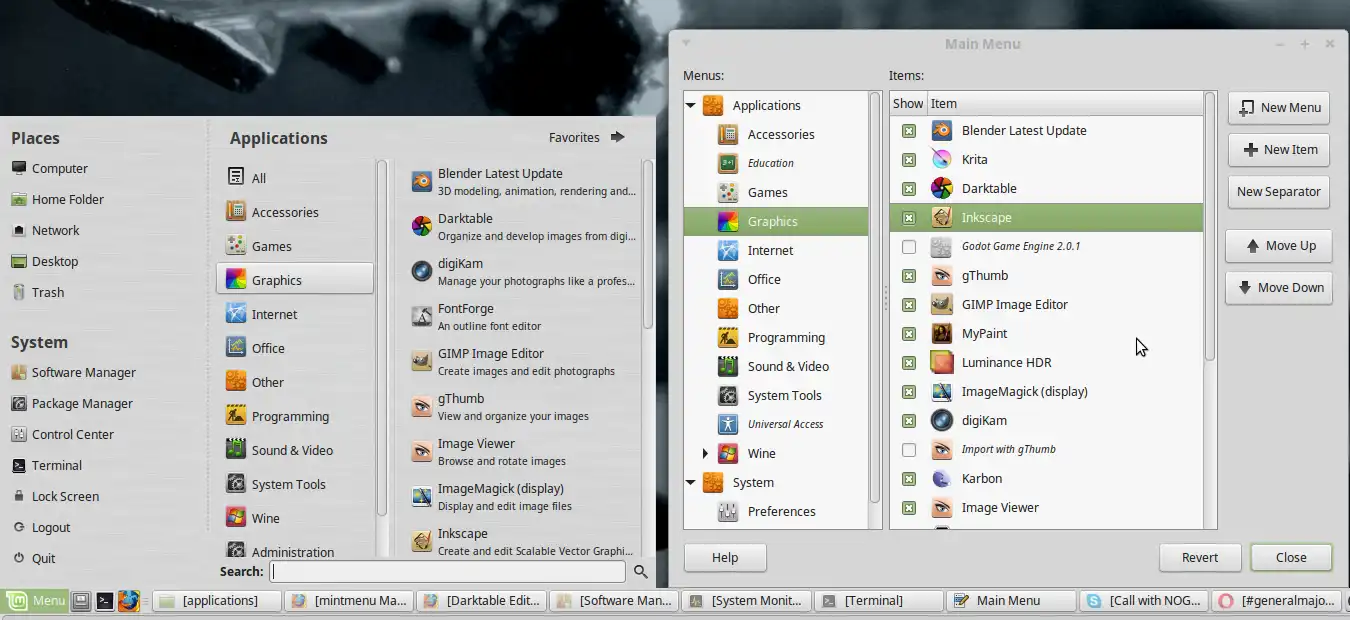Click the terminal launcher icon on the taskbar
The width and height of the screenshot is (1350, 620).
pyautogui.click(x=104, y=601)
